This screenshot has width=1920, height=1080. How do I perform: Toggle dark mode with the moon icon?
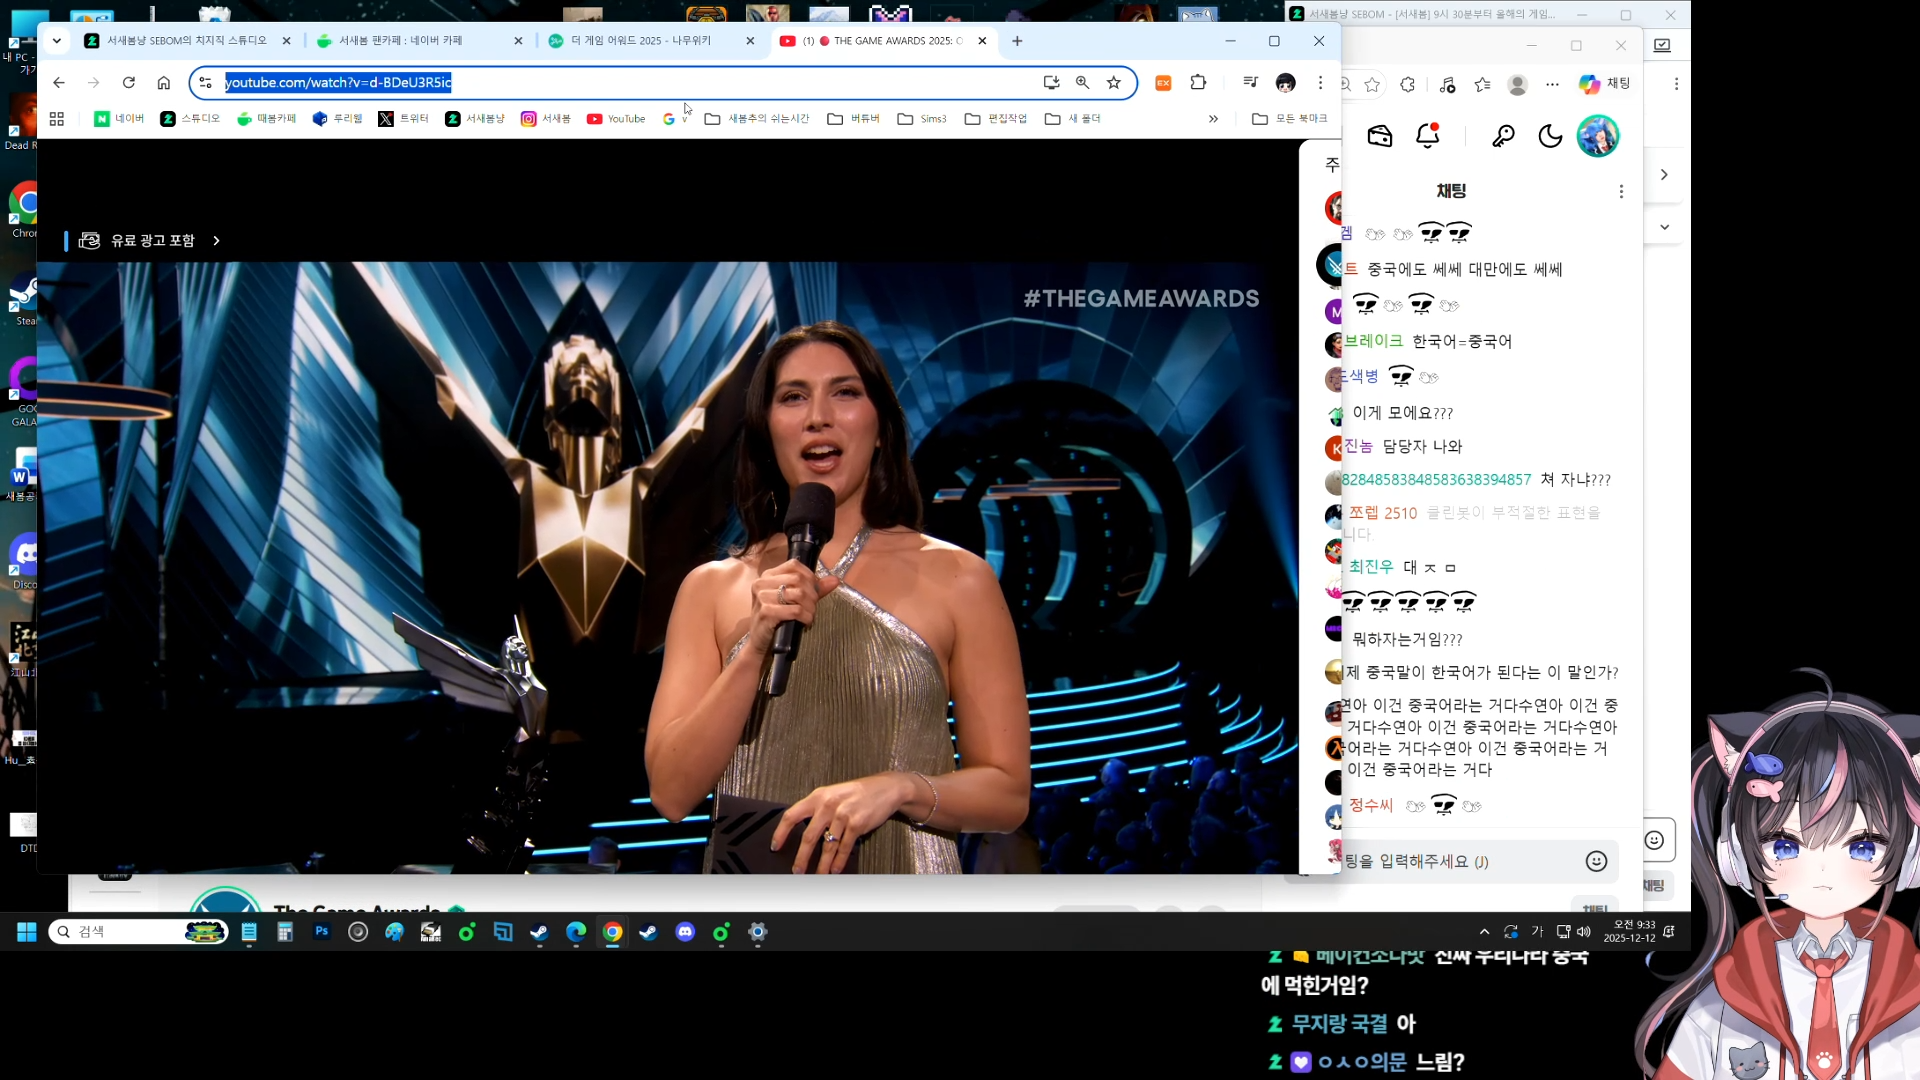coord(1550,136)
